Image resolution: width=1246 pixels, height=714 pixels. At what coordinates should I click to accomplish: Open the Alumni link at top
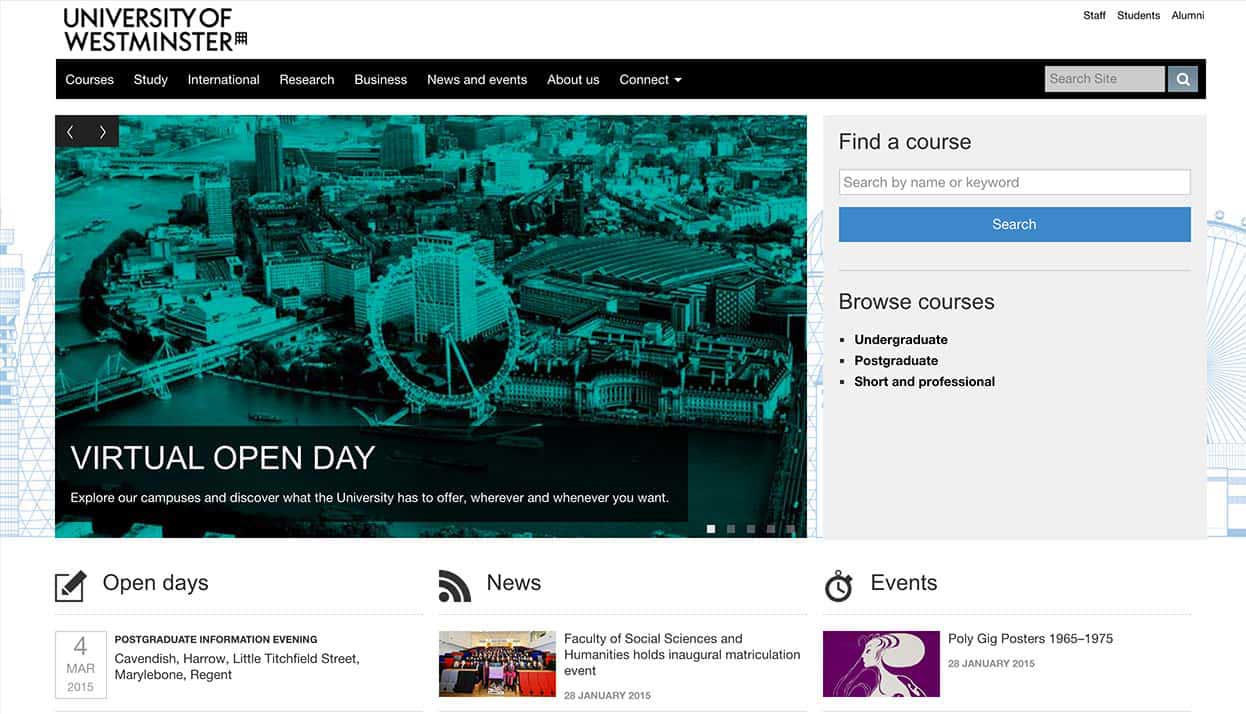pos(1188,16)
